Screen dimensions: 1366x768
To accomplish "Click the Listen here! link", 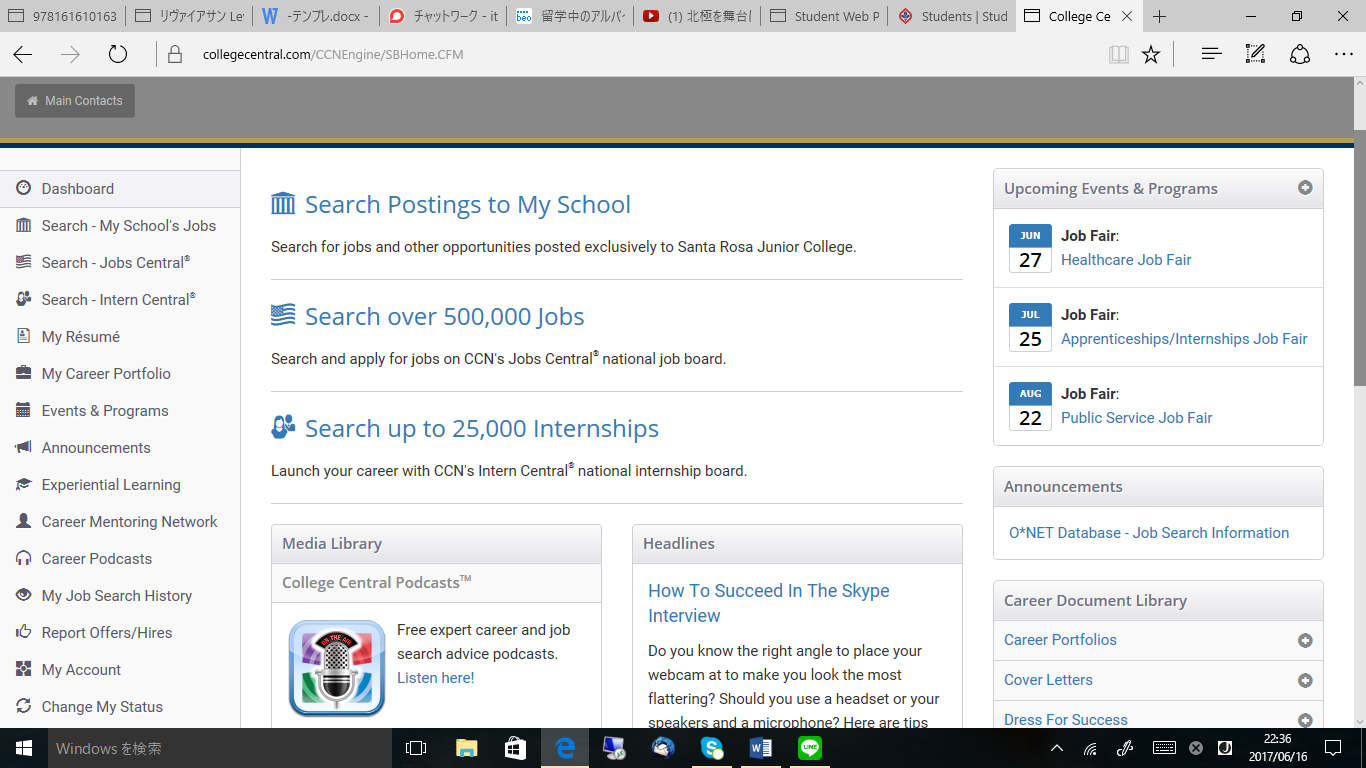I will [435, 678].
